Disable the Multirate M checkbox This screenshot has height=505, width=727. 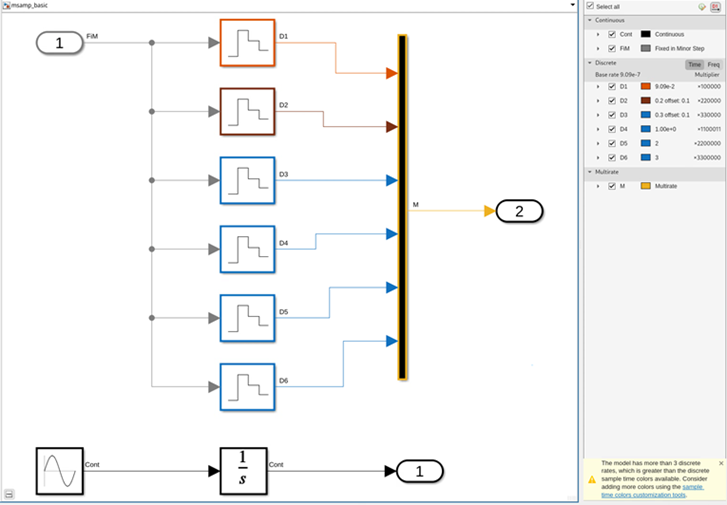click(x=612, y=185)
